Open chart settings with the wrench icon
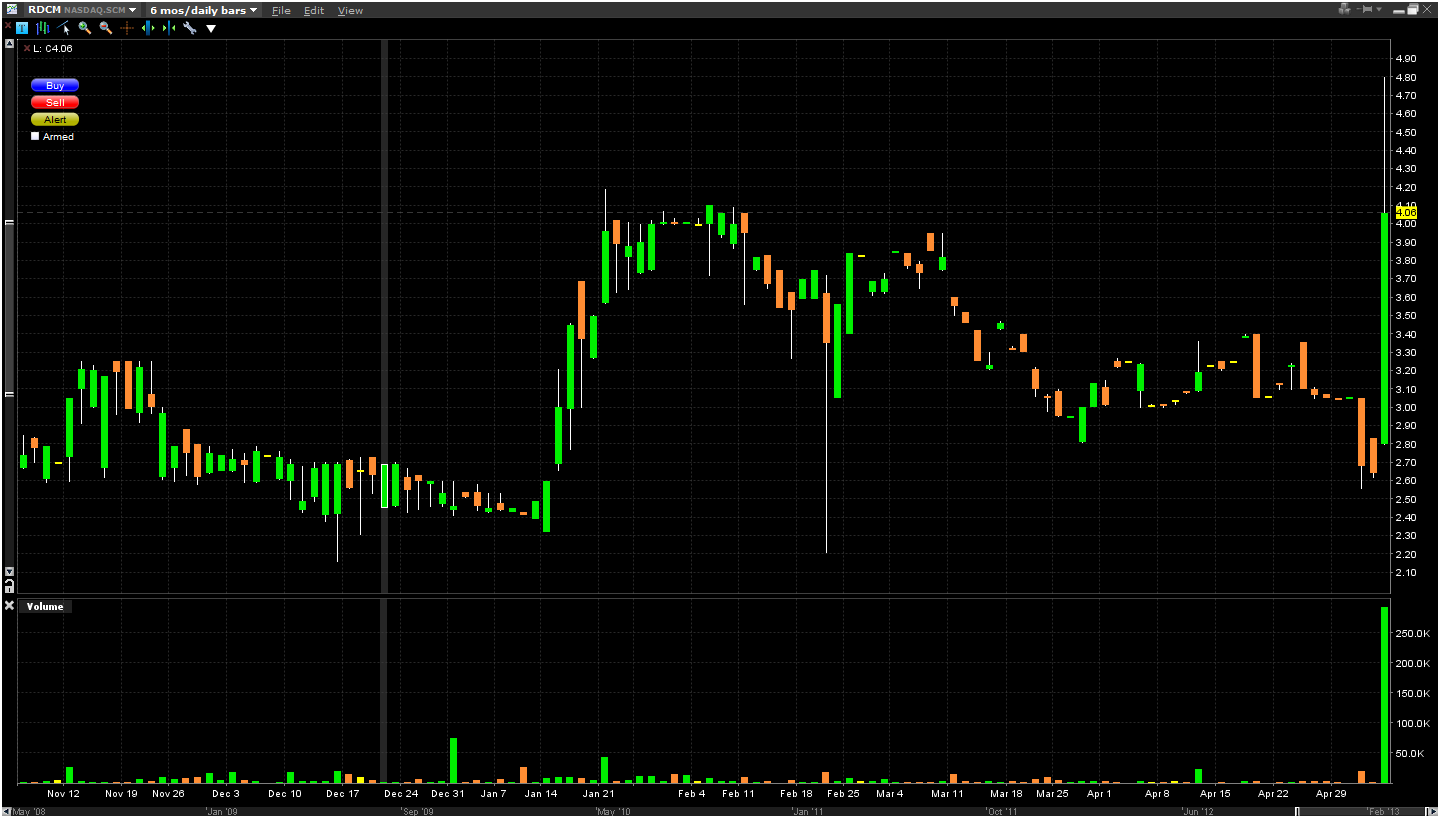 click(189, 28)
